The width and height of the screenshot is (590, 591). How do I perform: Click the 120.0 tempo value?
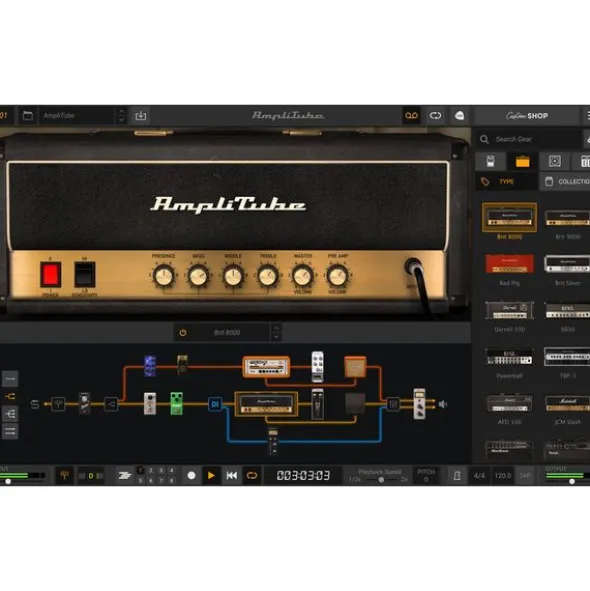click(503, 476)
